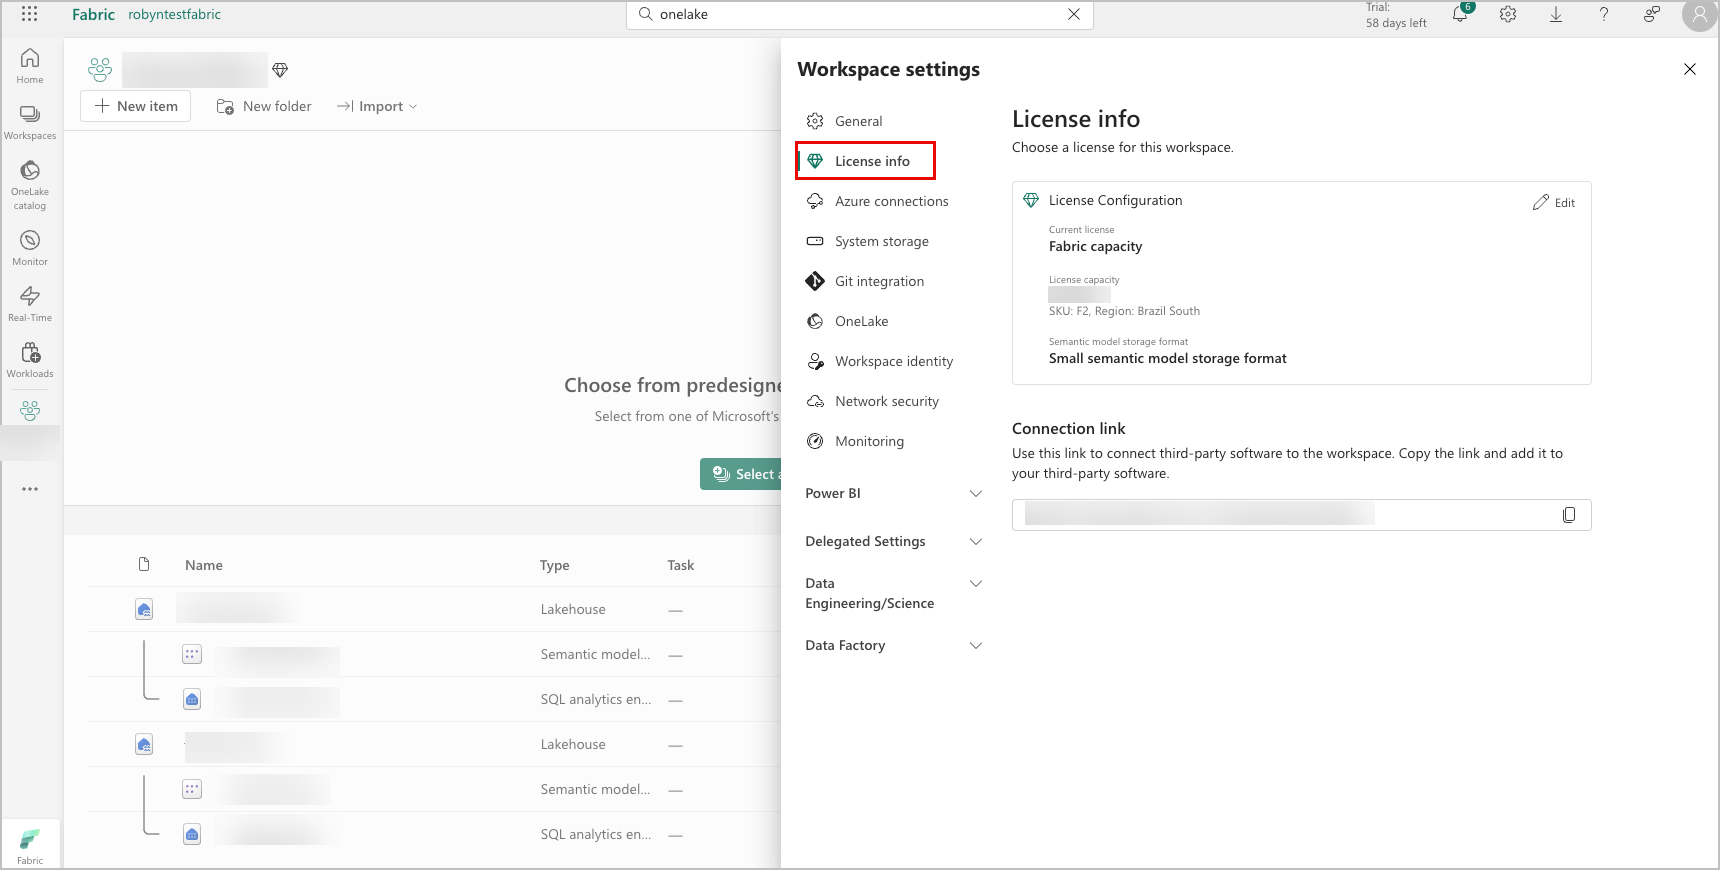Open Workspaces in the left navigation
The height and width of the screenshot is (870, 1720).
(x=30, y=122)
